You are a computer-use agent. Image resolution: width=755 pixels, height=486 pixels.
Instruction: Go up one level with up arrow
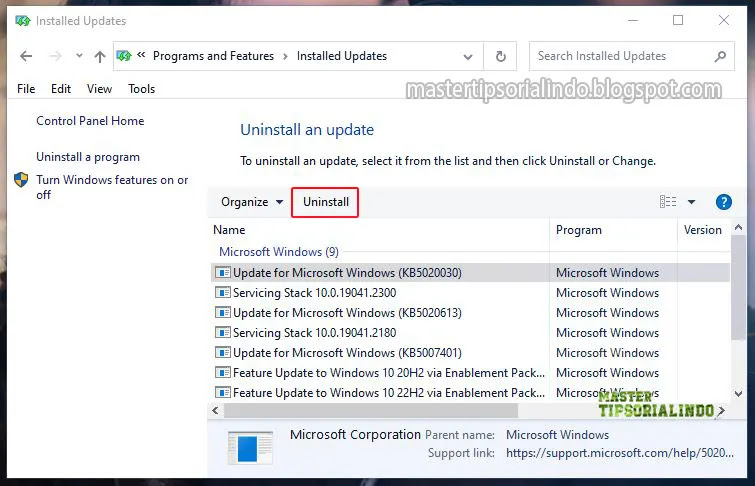tap(100, 56)
